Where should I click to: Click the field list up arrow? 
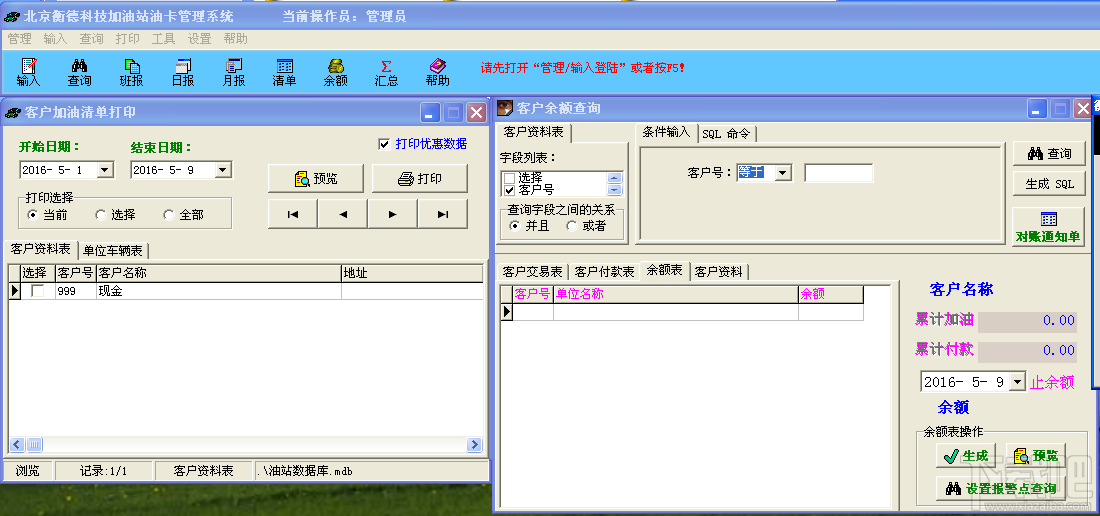pos(615,178)
